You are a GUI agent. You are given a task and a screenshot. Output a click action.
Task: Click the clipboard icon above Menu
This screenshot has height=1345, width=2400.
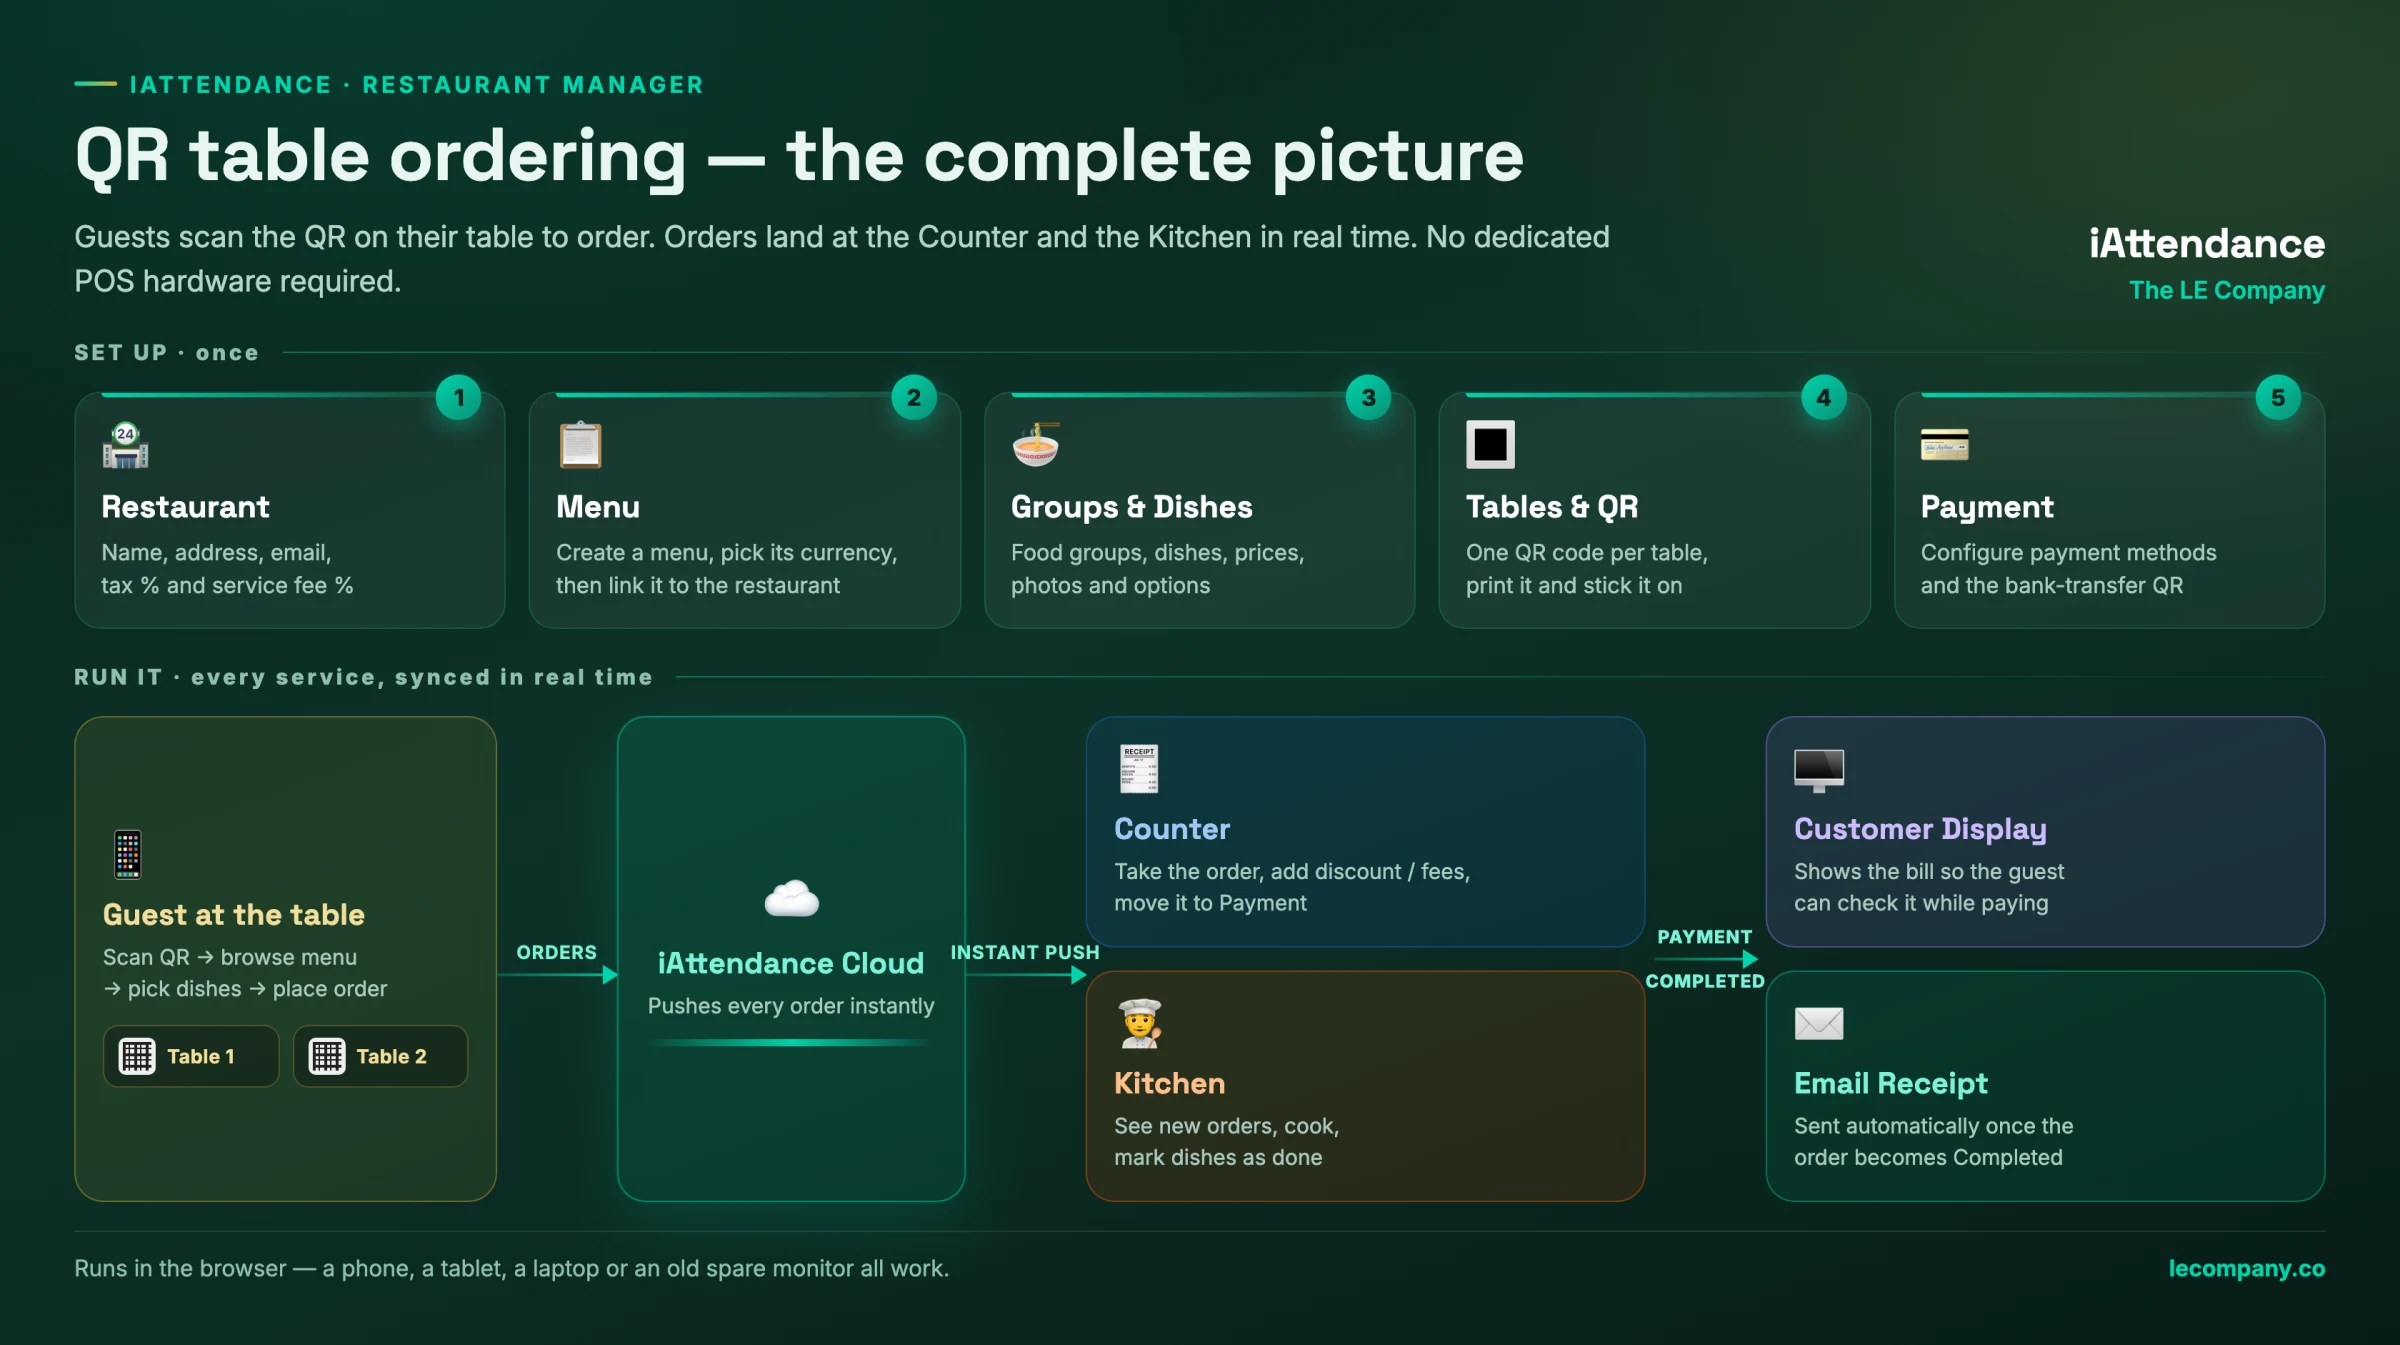(x=580, y=445)
